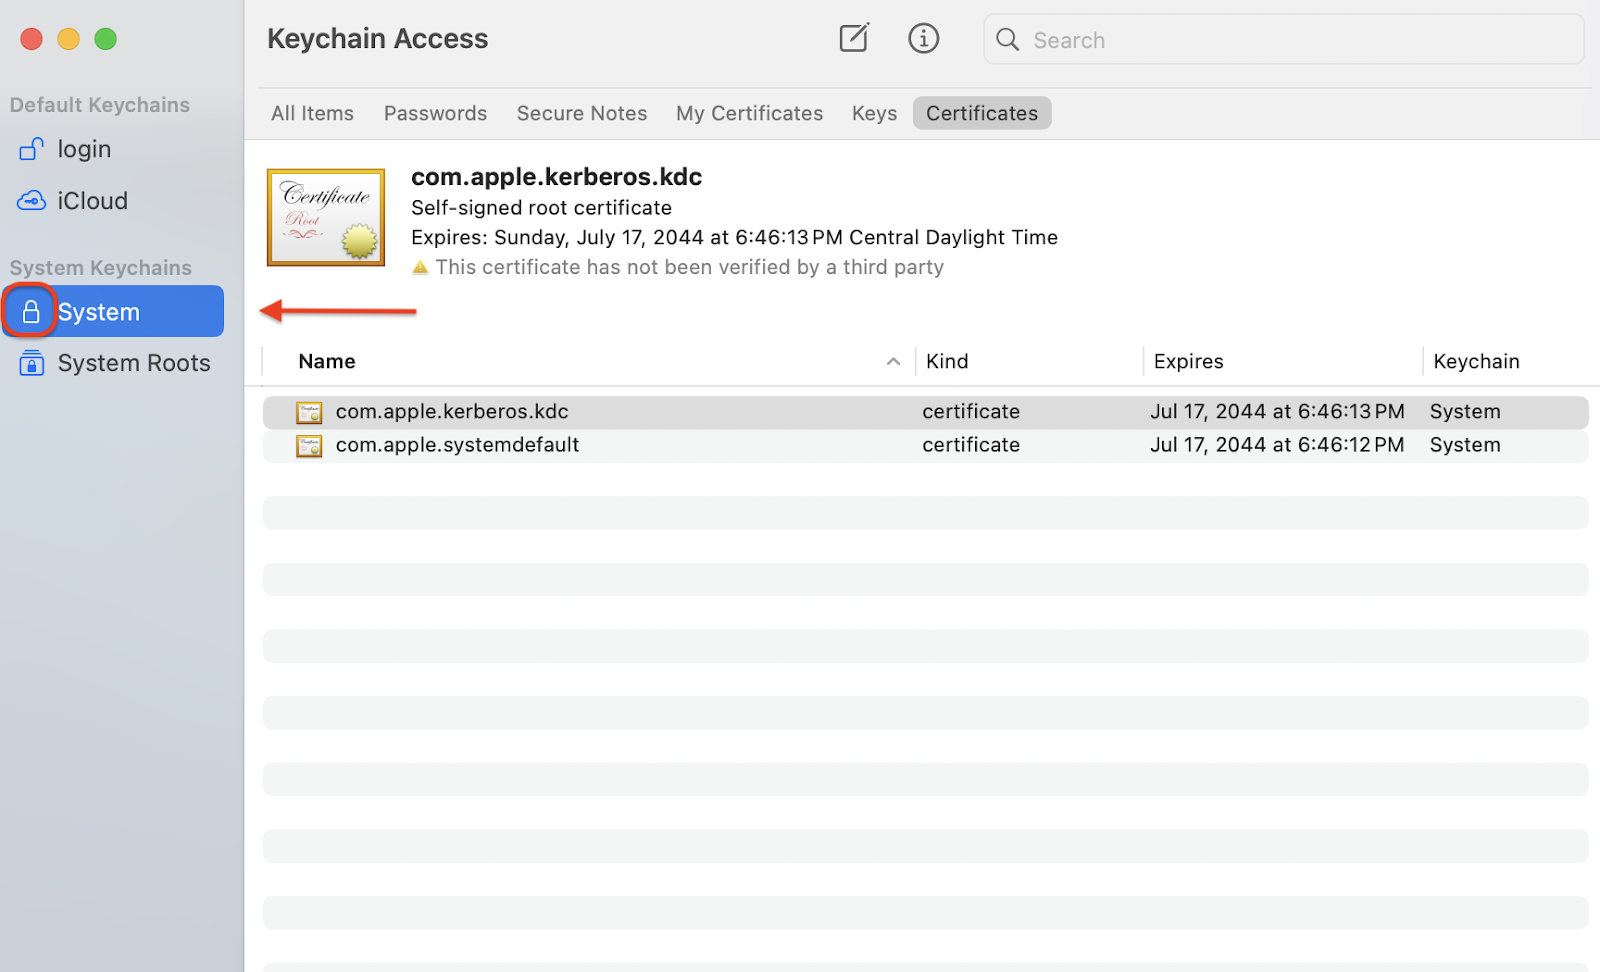Click the cloud icon beside iCloud

pyautogui.click(x=31, y=201)
